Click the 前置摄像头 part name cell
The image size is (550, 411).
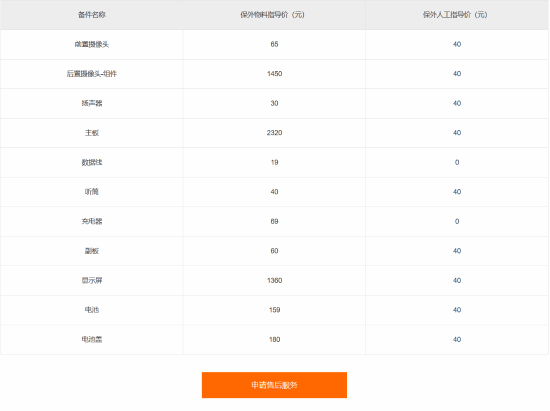[x=92, y=44]
